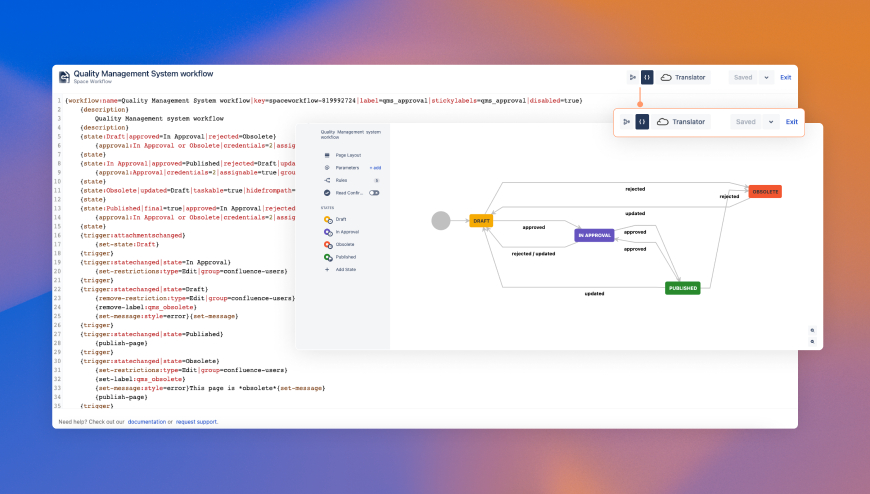Viewport: 870px width, 494px height.
Task: Click the Saved button in editor header
Action: tap(742, 77)
